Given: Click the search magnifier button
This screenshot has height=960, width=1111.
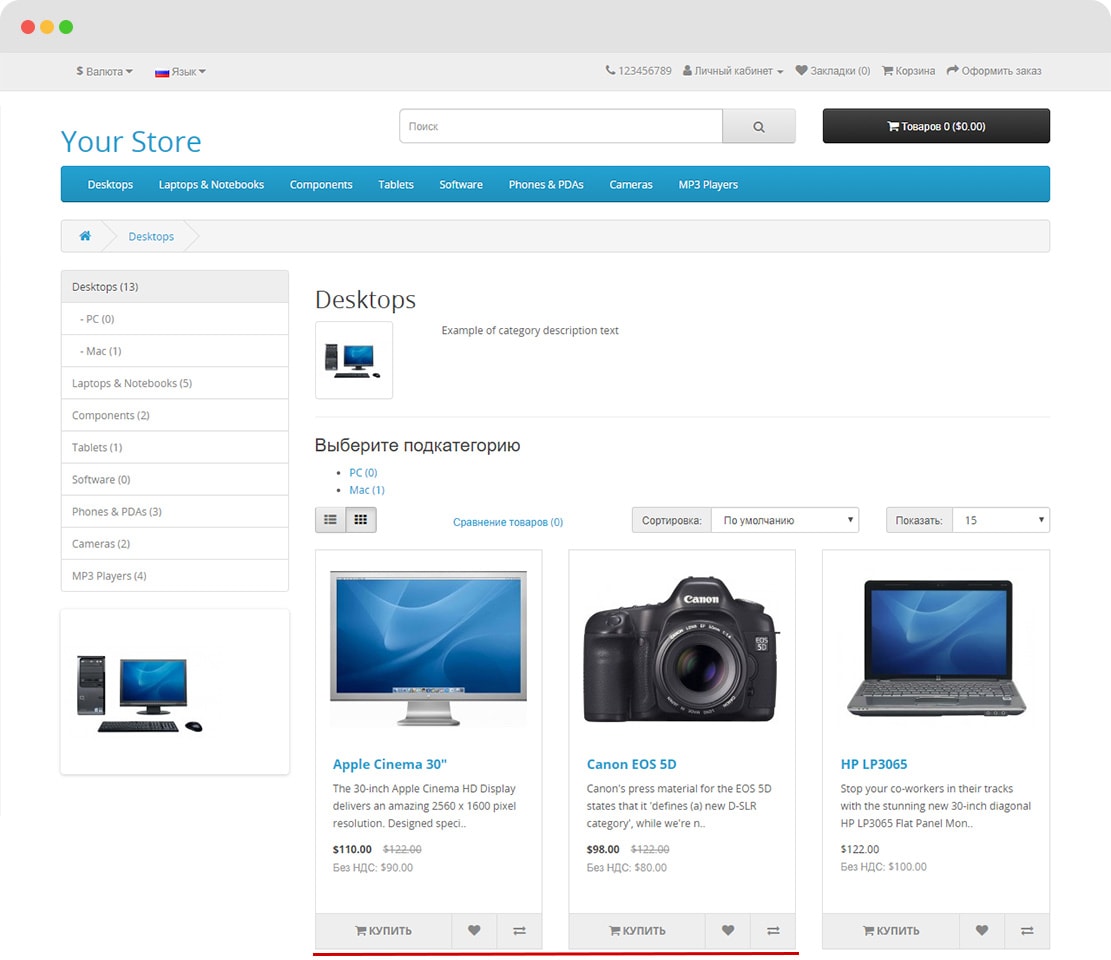Looking at the screenshot, I should click(758, 126).
